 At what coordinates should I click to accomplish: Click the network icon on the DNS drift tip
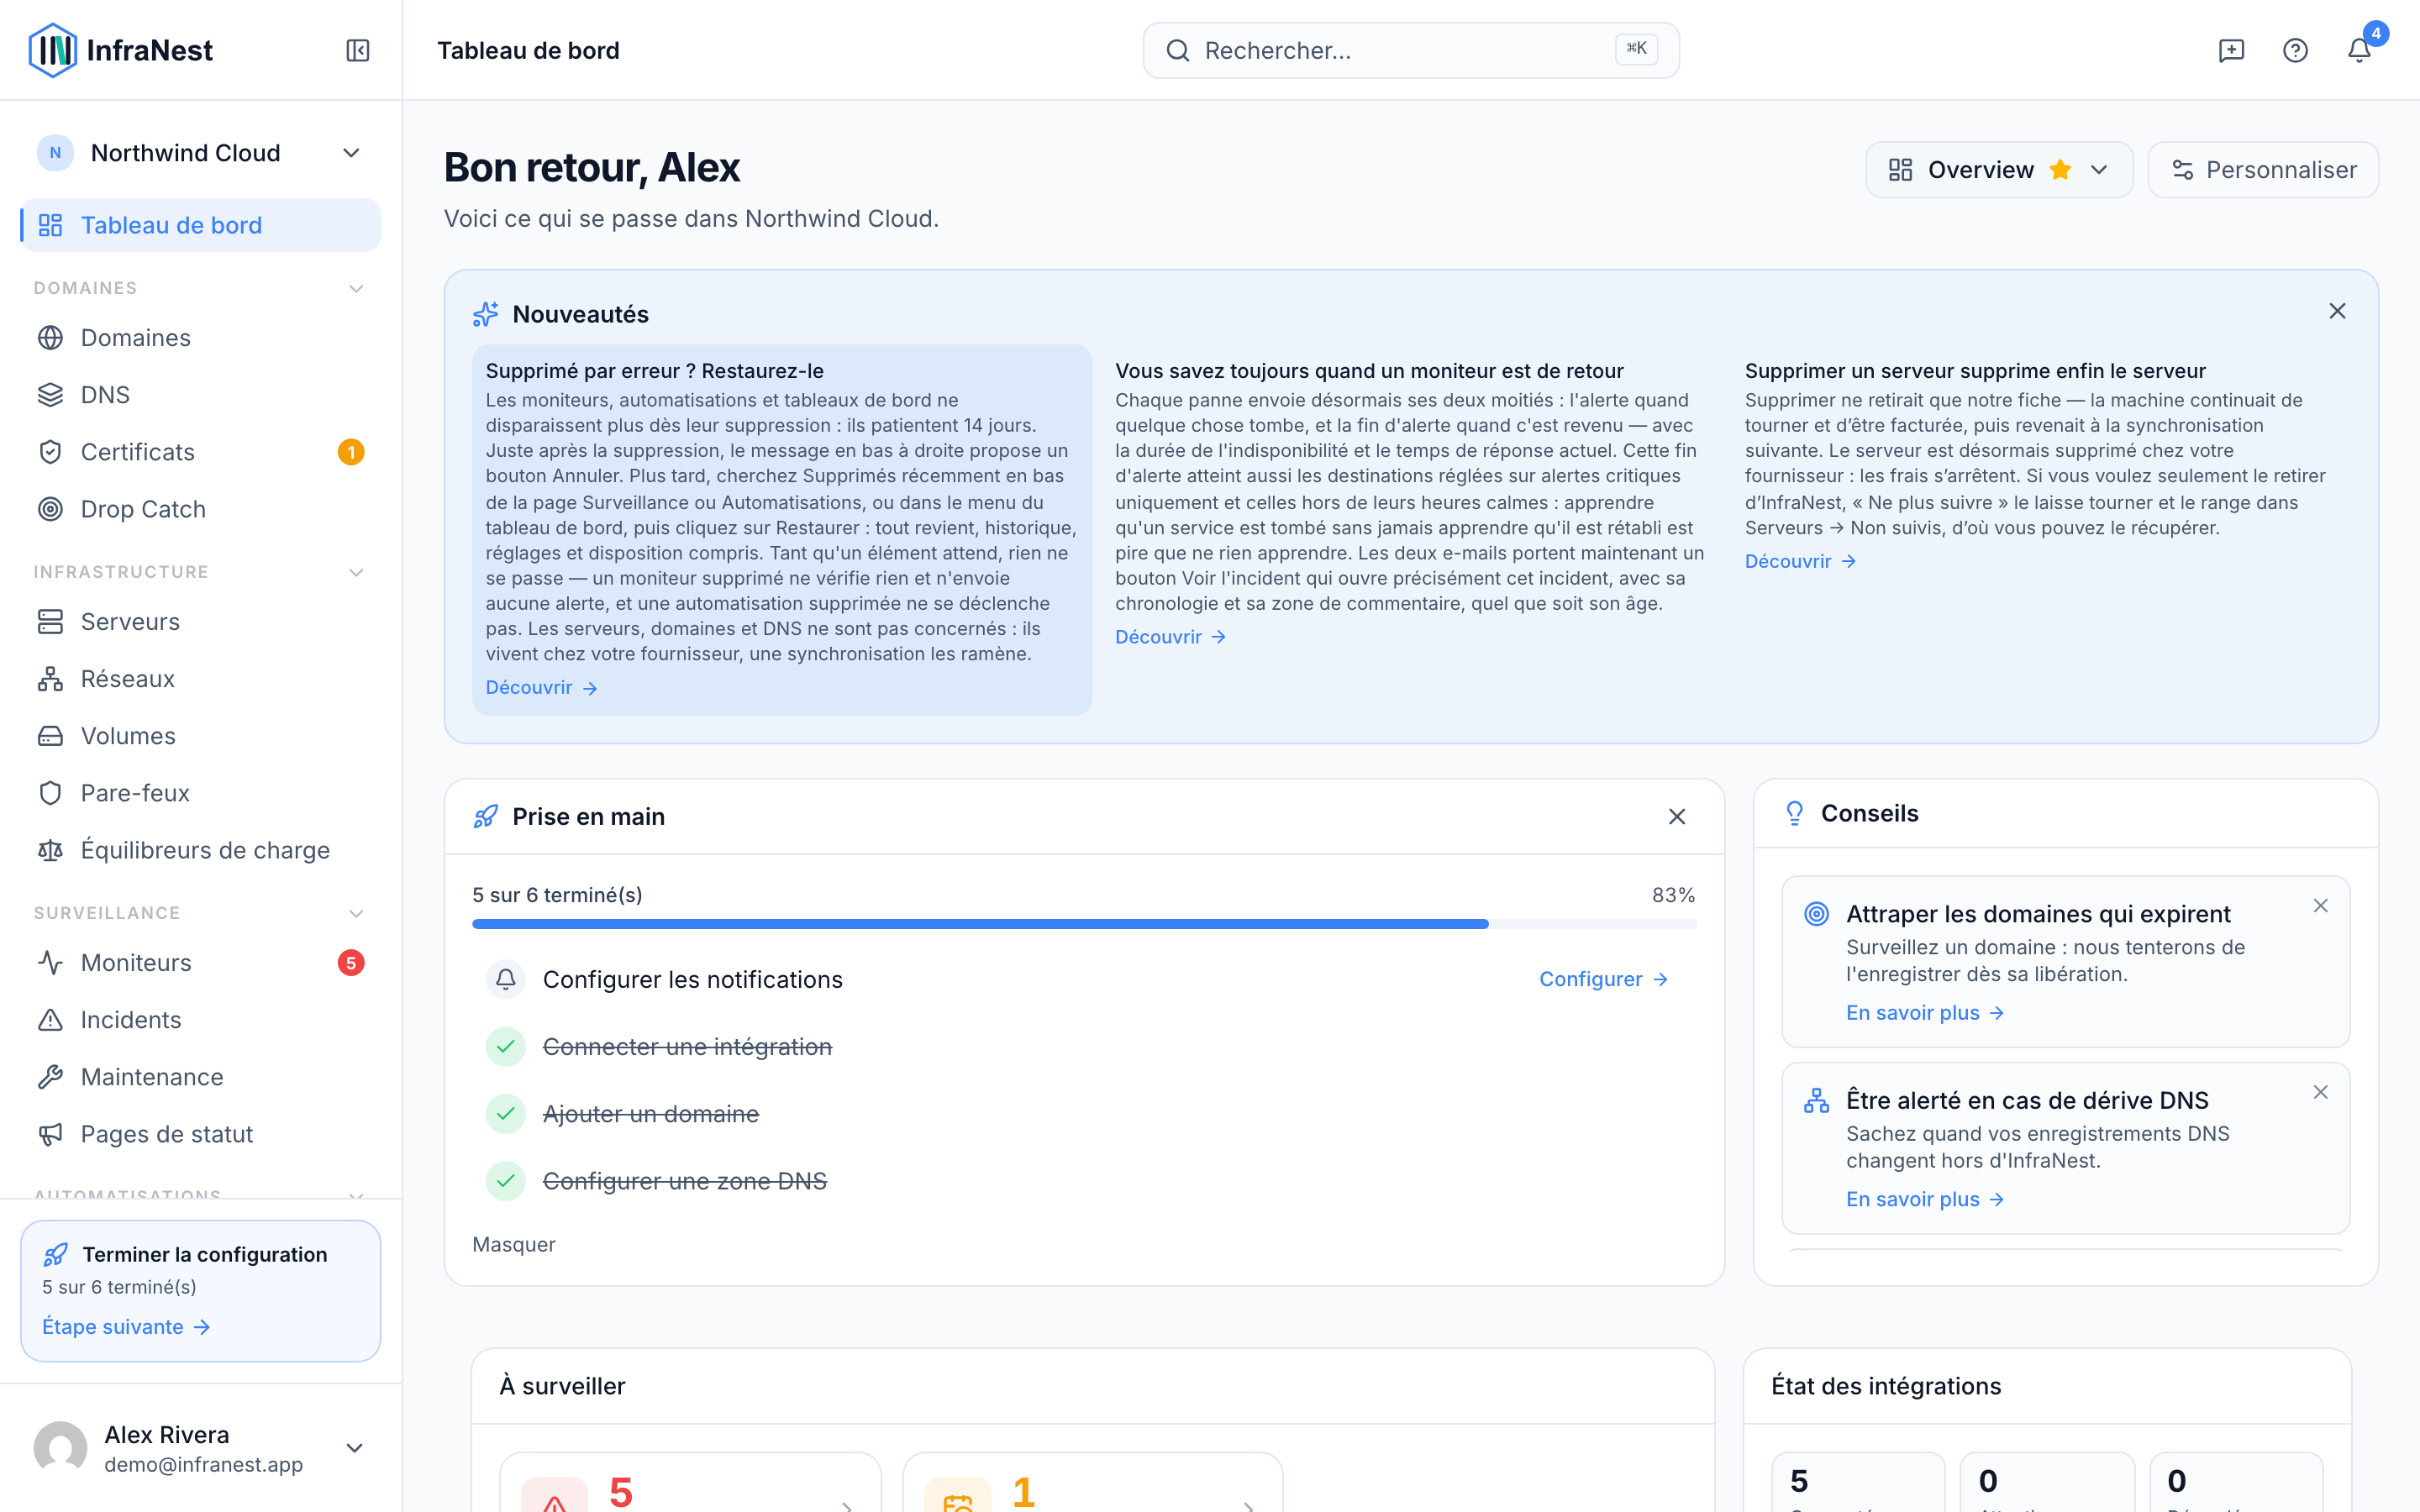(1816, 1100)
